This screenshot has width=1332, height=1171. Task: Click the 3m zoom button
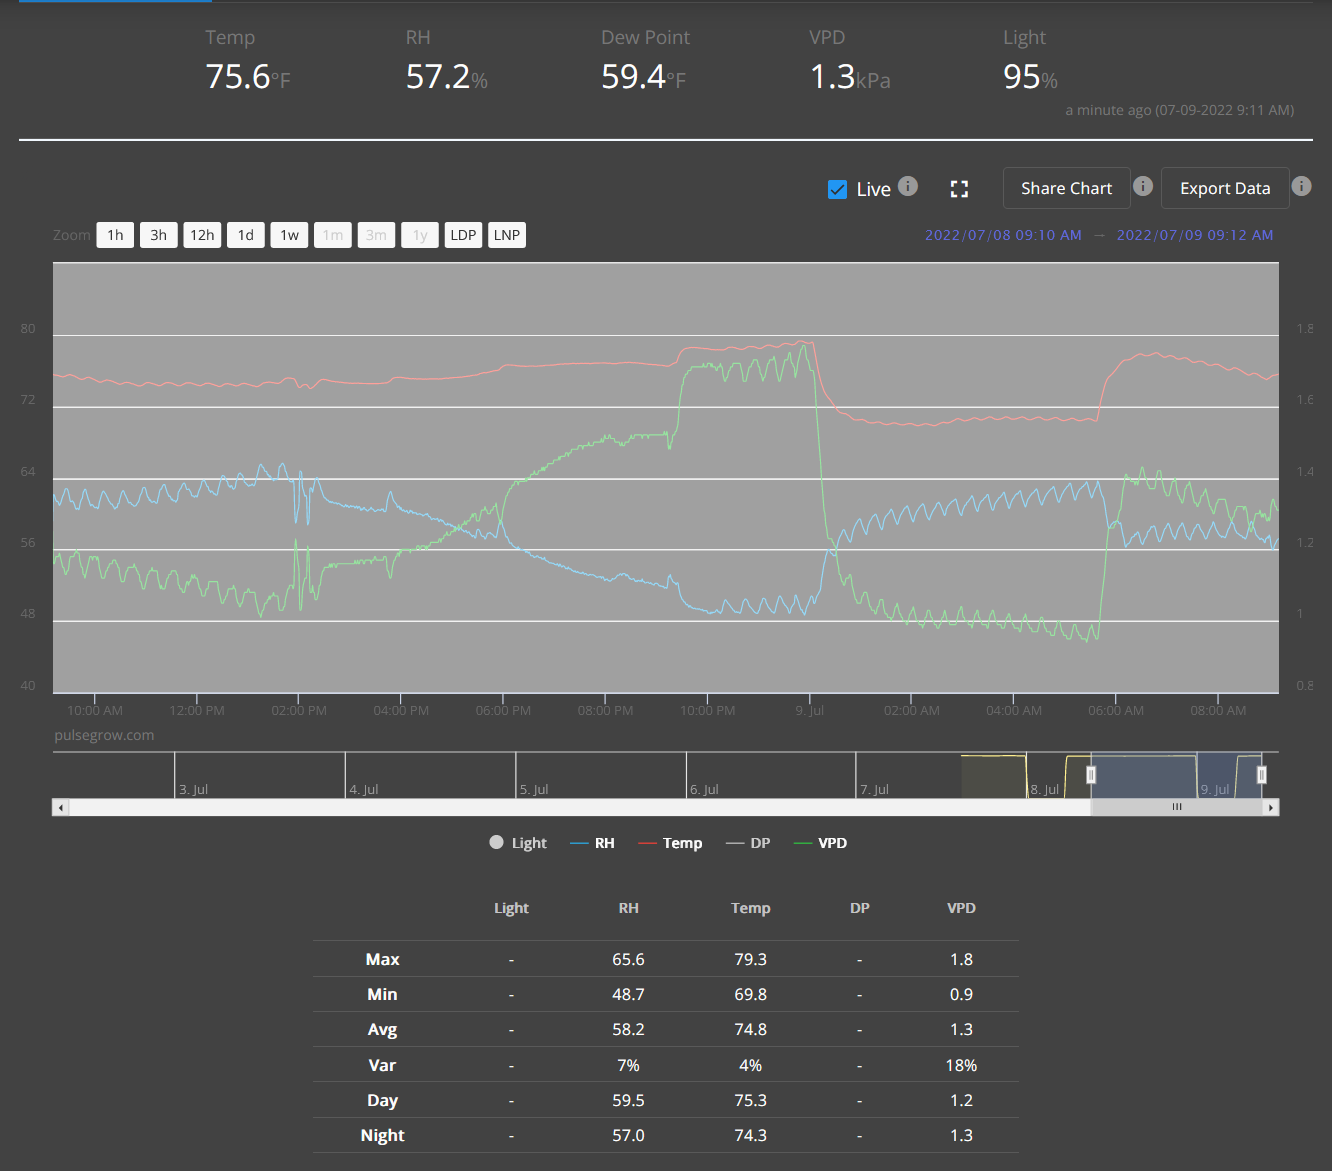coord(376,235)
